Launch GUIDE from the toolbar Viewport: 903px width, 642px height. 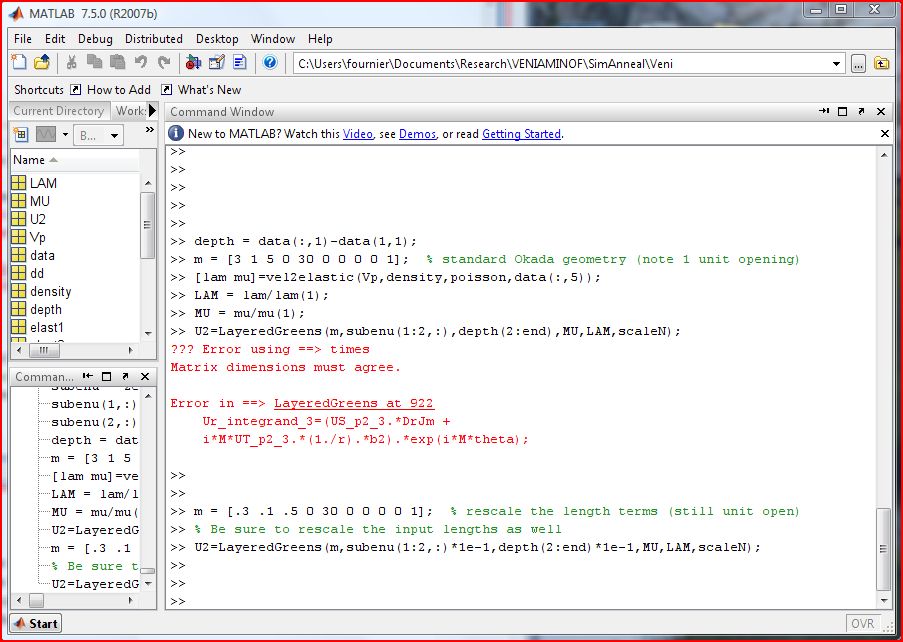(217, 63)
